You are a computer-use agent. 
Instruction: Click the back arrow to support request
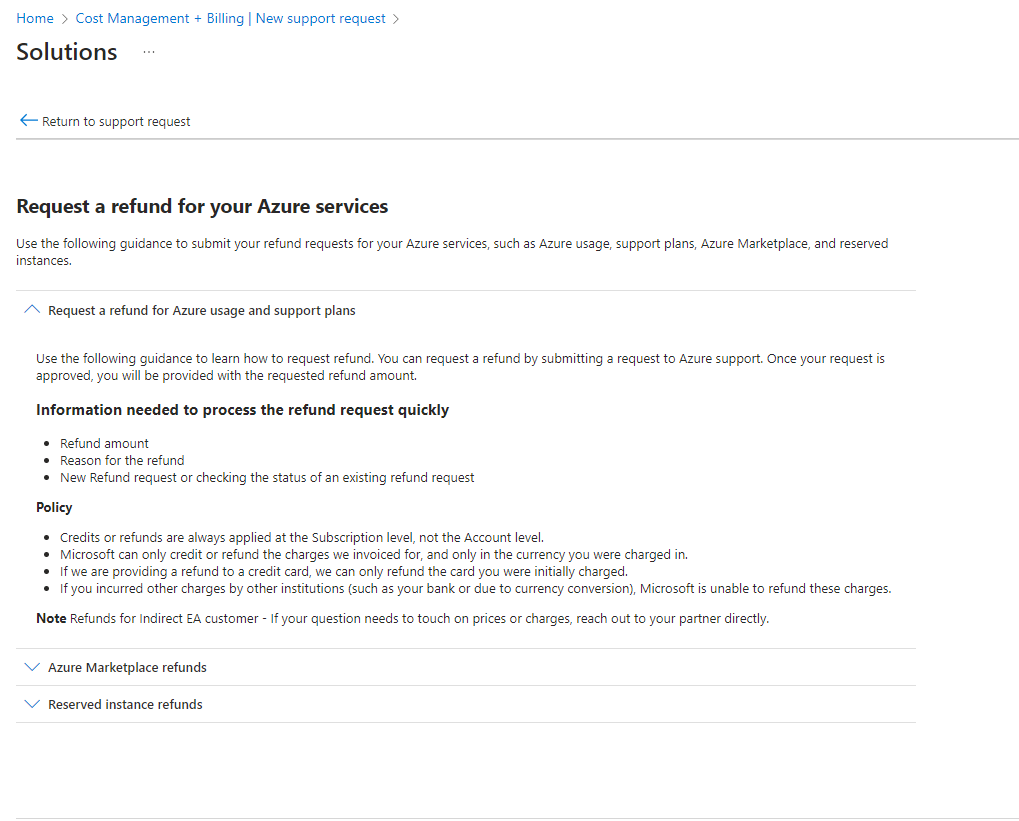28,121
